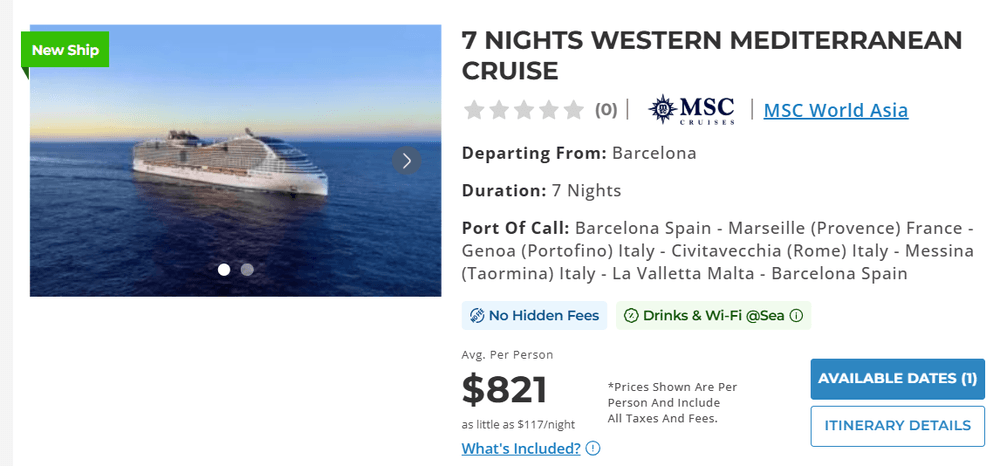Click the first rating star
The height and width of the screenshot is (466, 1000).
(474, 110)
